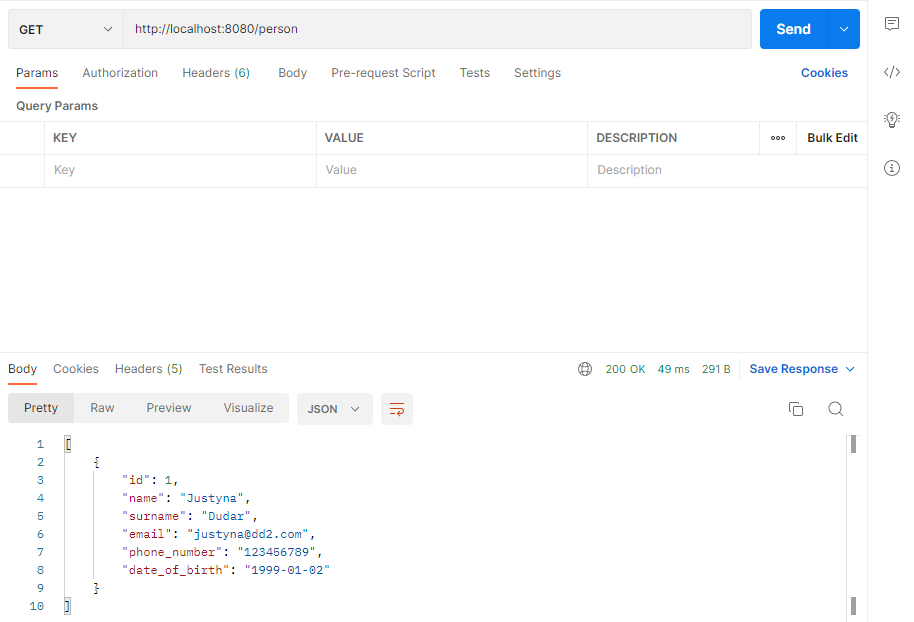Open the Tests tab
The image size is (914, 622).
(x=474, y=72)
